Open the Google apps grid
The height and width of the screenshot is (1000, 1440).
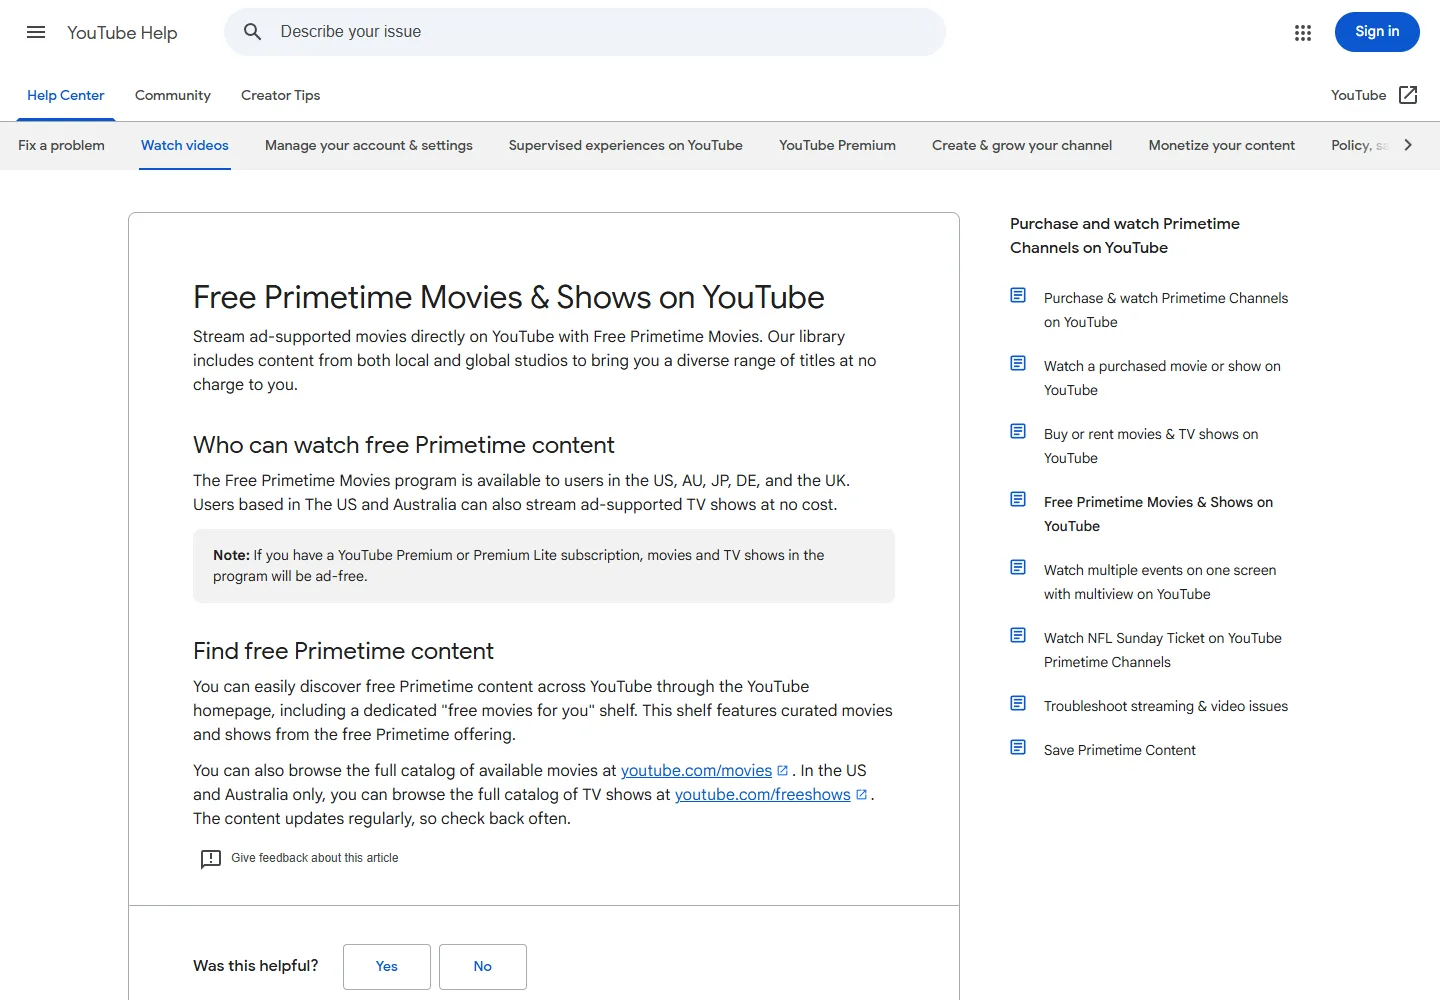click(1303, 33)
